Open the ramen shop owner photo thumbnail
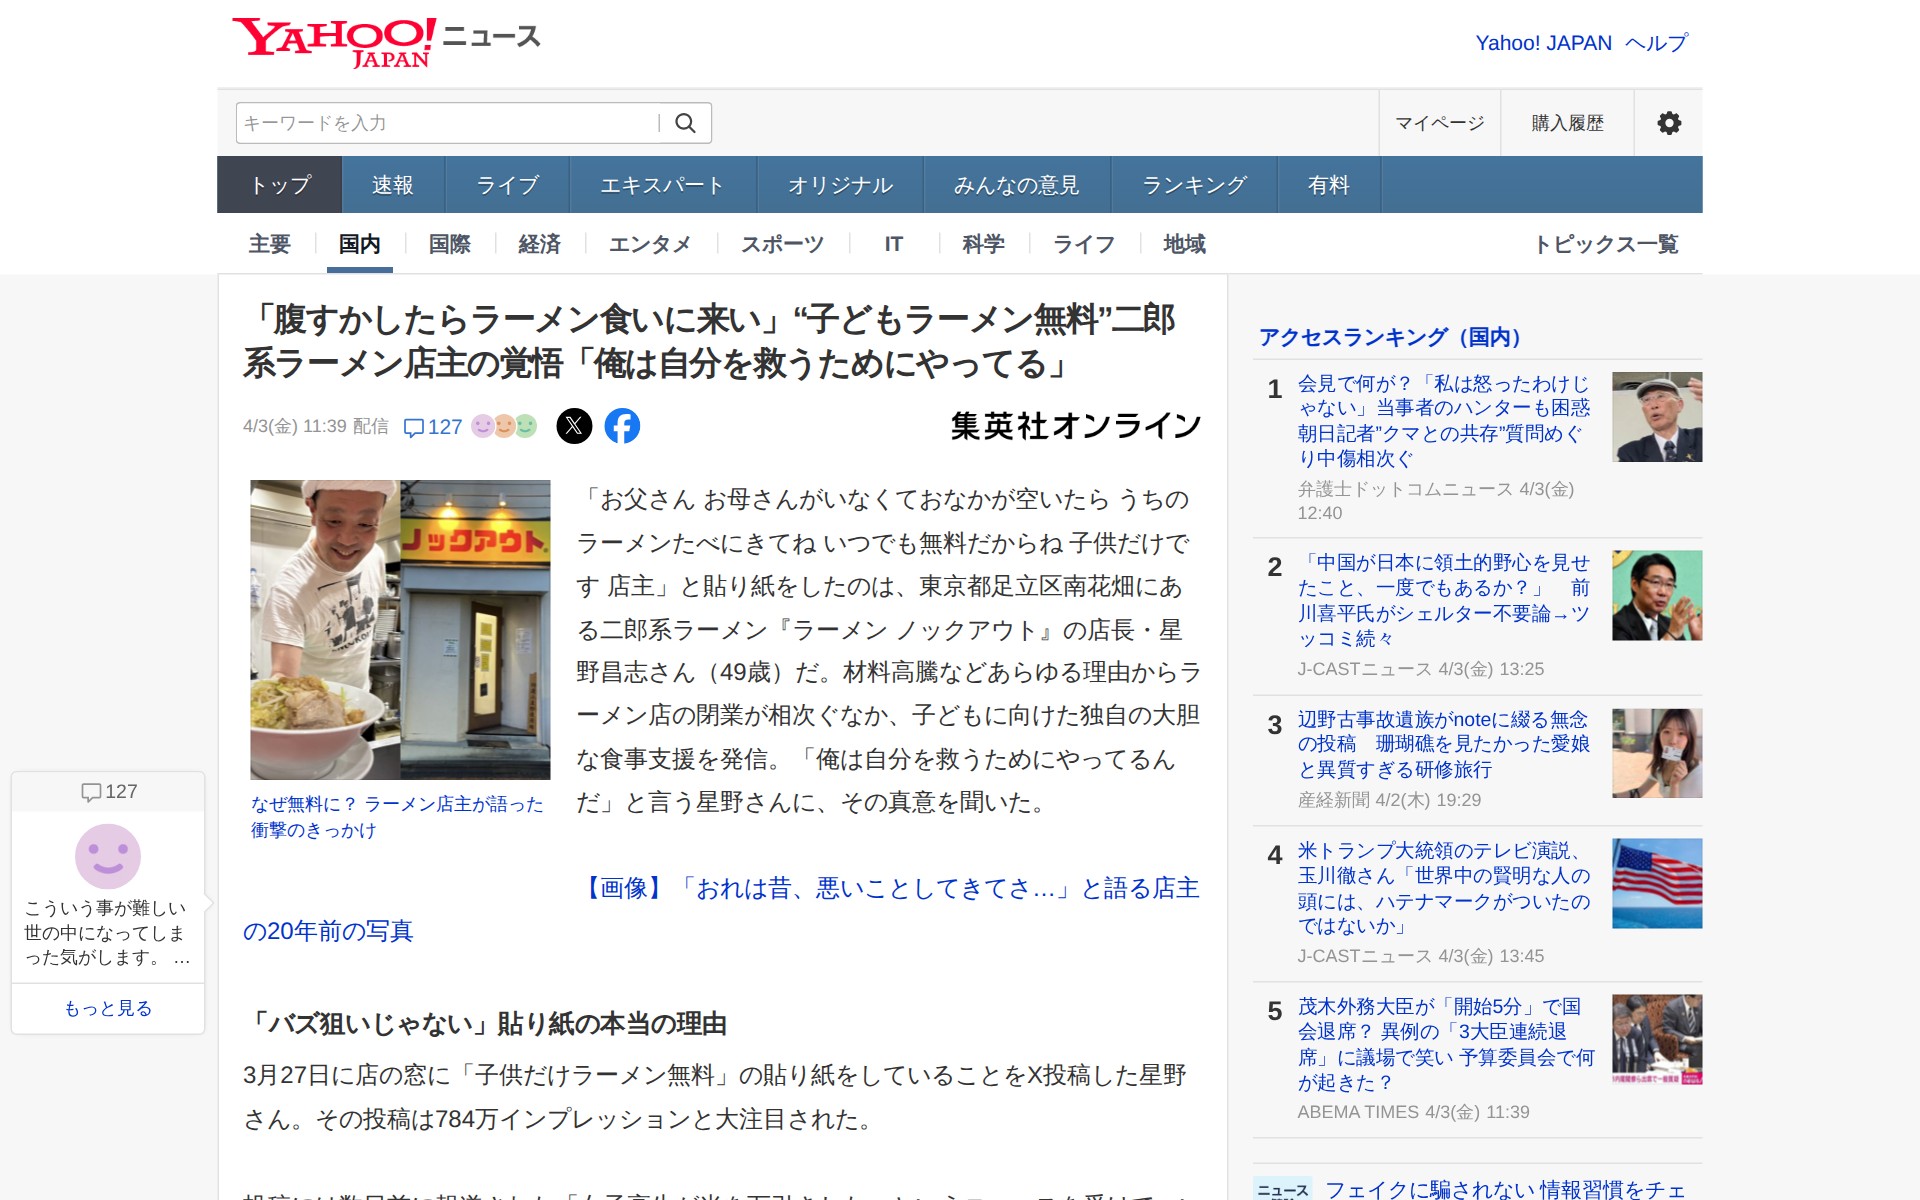 (x=400, y=629)
